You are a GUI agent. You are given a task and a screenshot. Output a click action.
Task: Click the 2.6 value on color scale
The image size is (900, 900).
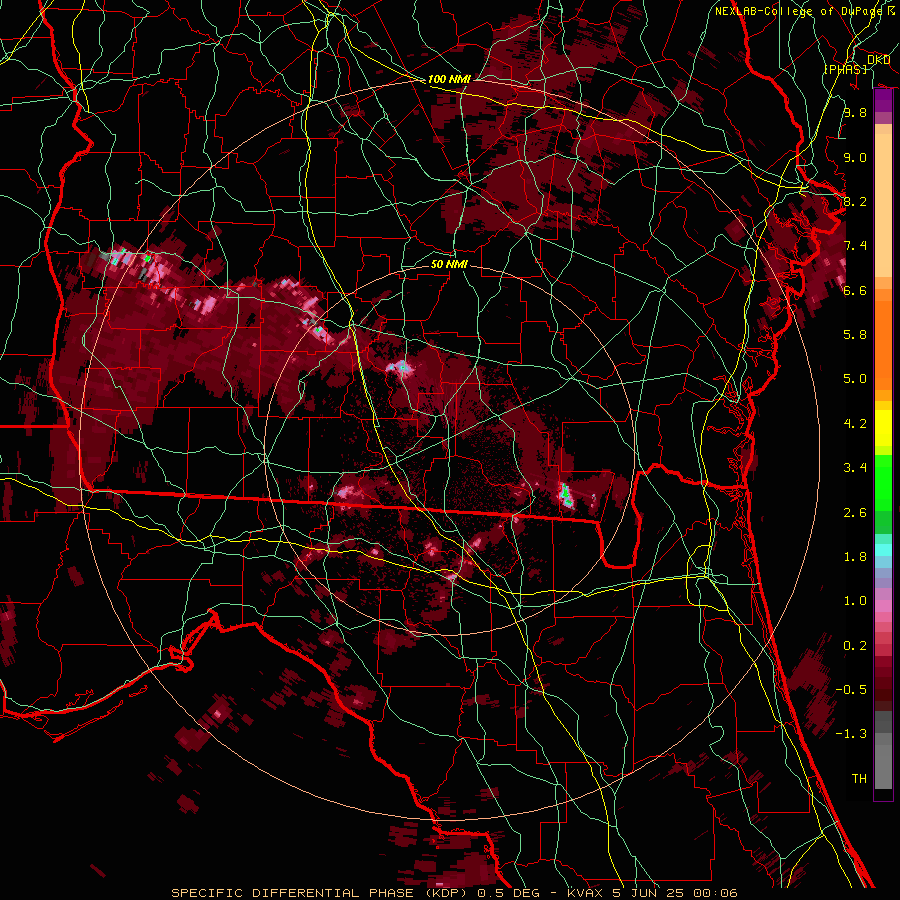point(855,513)
